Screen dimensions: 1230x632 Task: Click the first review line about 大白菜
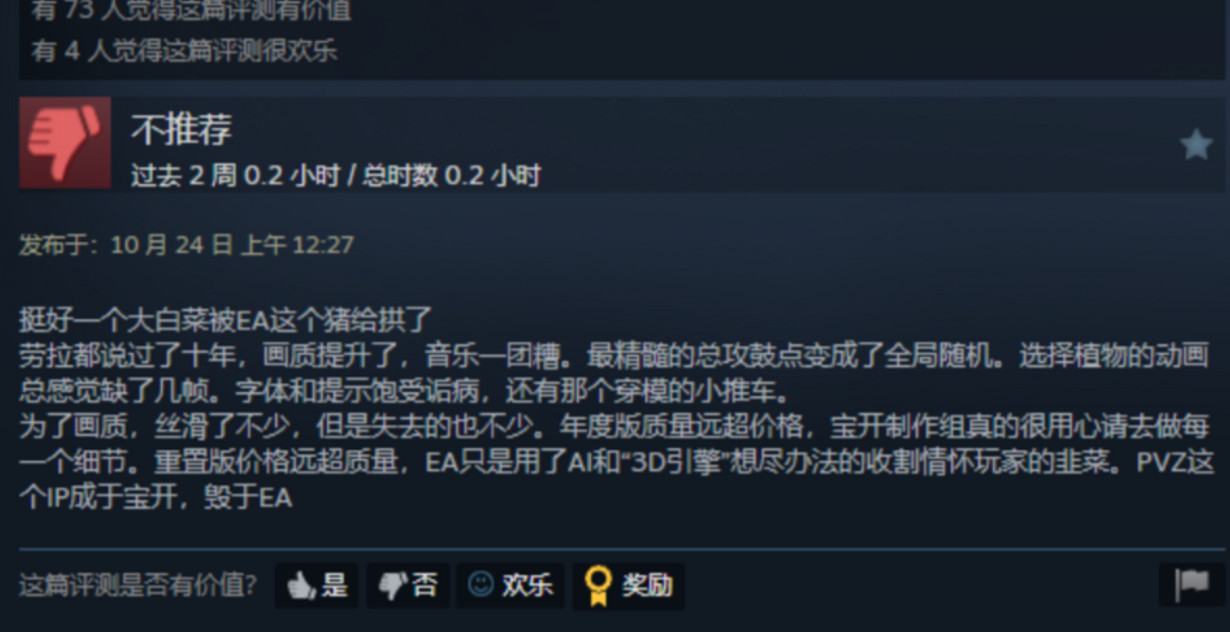225,320
